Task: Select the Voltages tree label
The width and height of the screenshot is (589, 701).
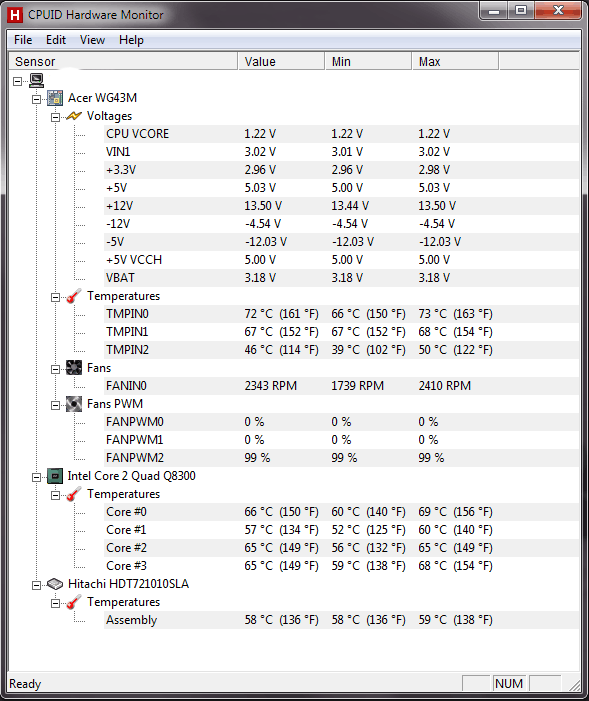Action: click(109, 116)
